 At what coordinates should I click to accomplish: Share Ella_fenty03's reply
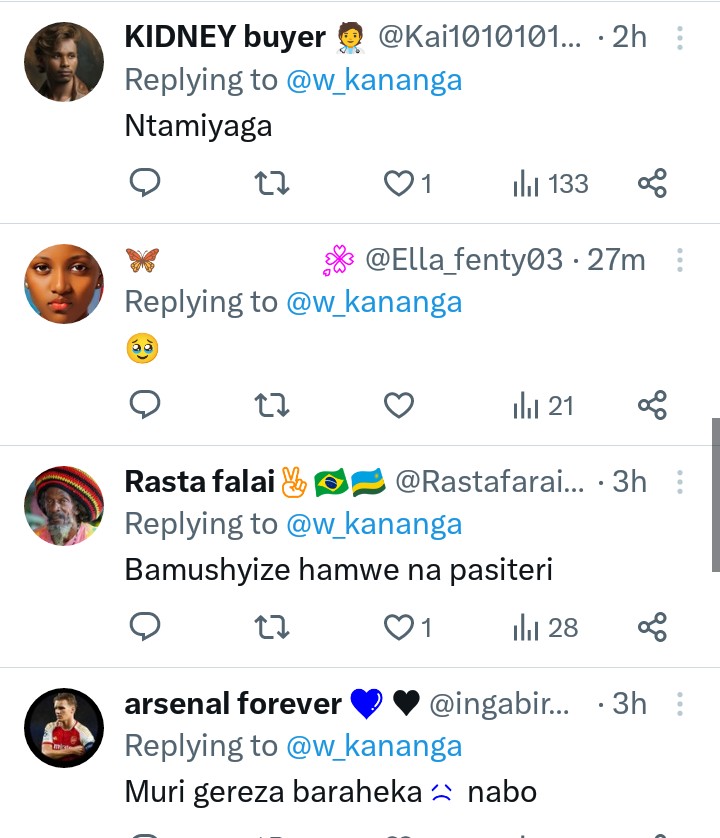652,405
